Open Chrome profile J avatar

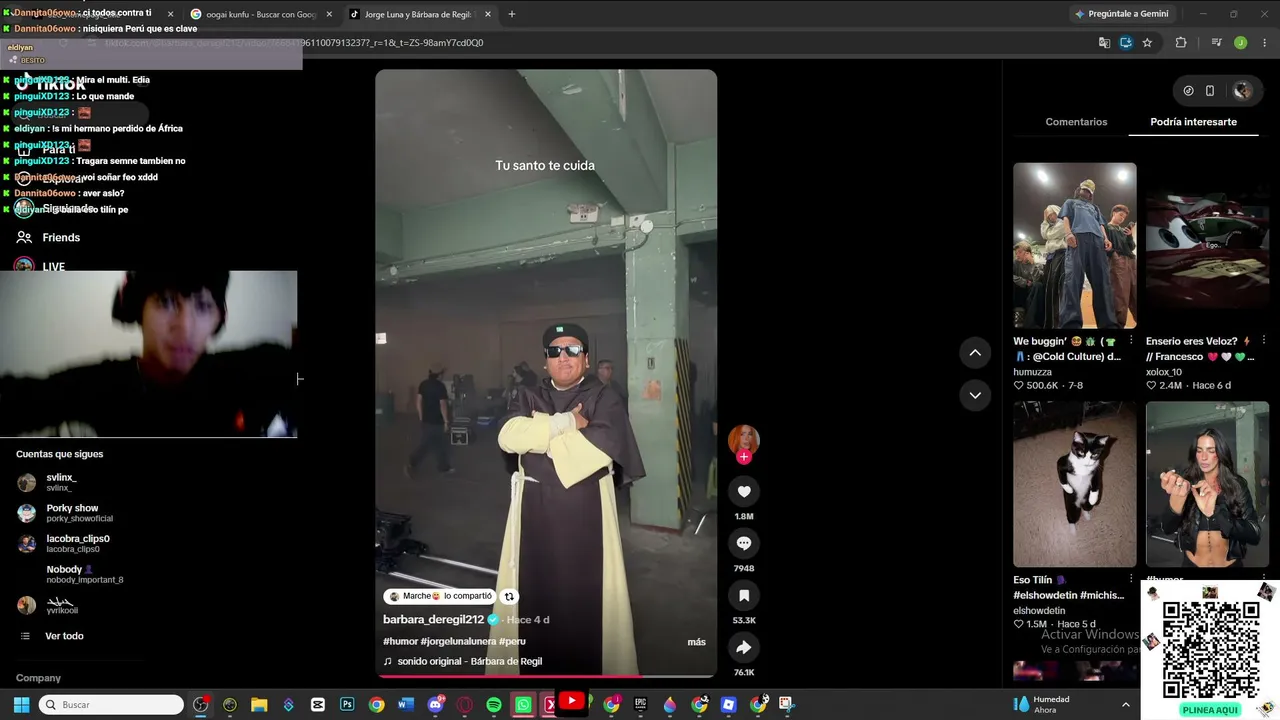(x=1241, y=43)
